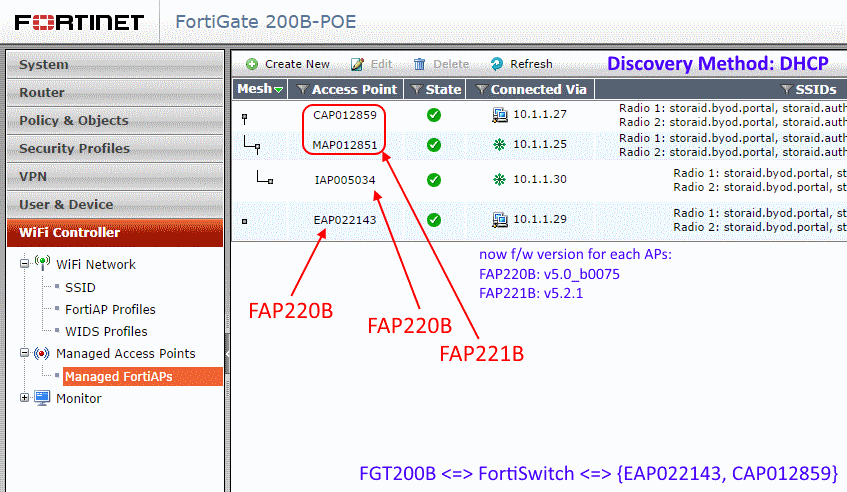Click the Monitor screen icon
Viewport: 847px width, 492px height.
[x=42, y=398]
